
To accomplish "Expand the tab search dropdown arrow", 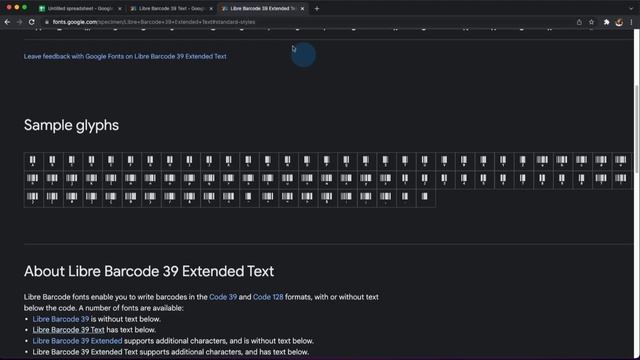I will 631,8.
